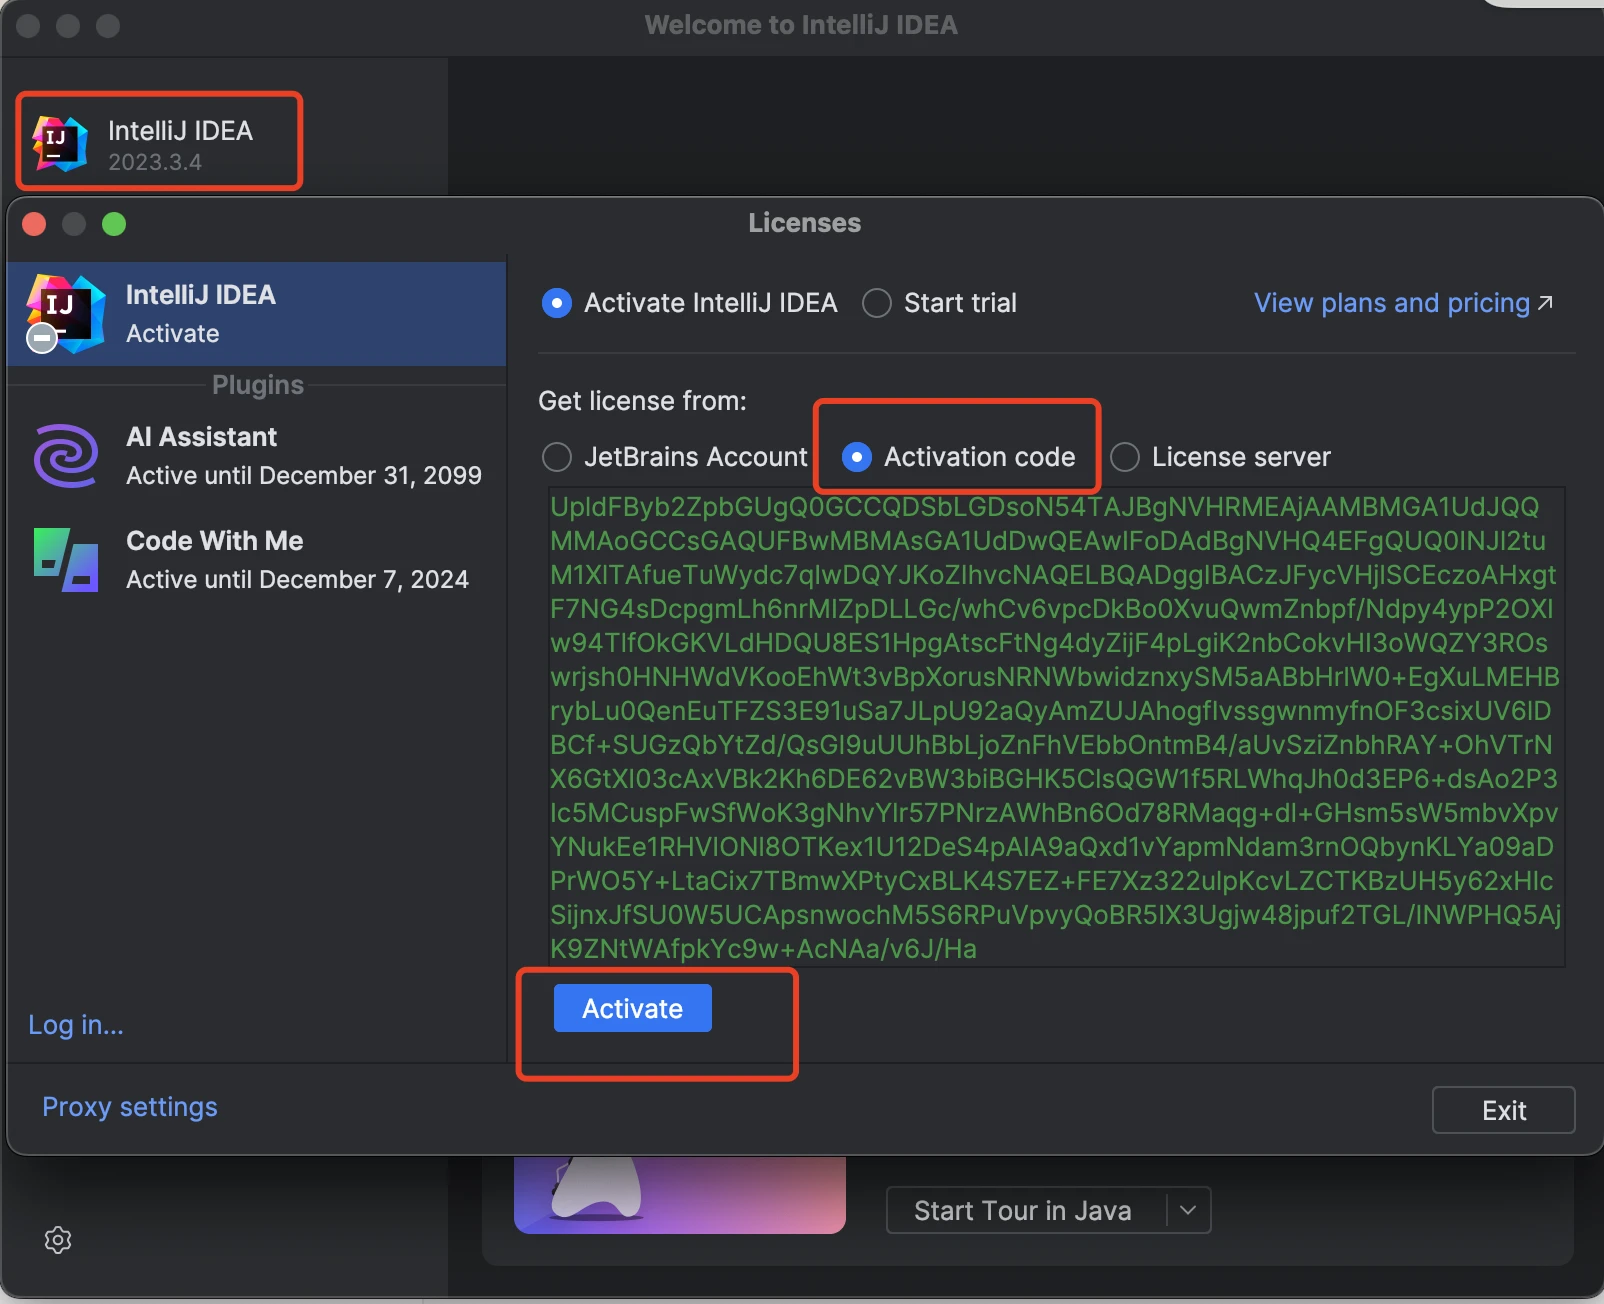Screen dimensions: 1604x1304
Task: Click the AI Assistant spiral icon
Action: [66, 456]
